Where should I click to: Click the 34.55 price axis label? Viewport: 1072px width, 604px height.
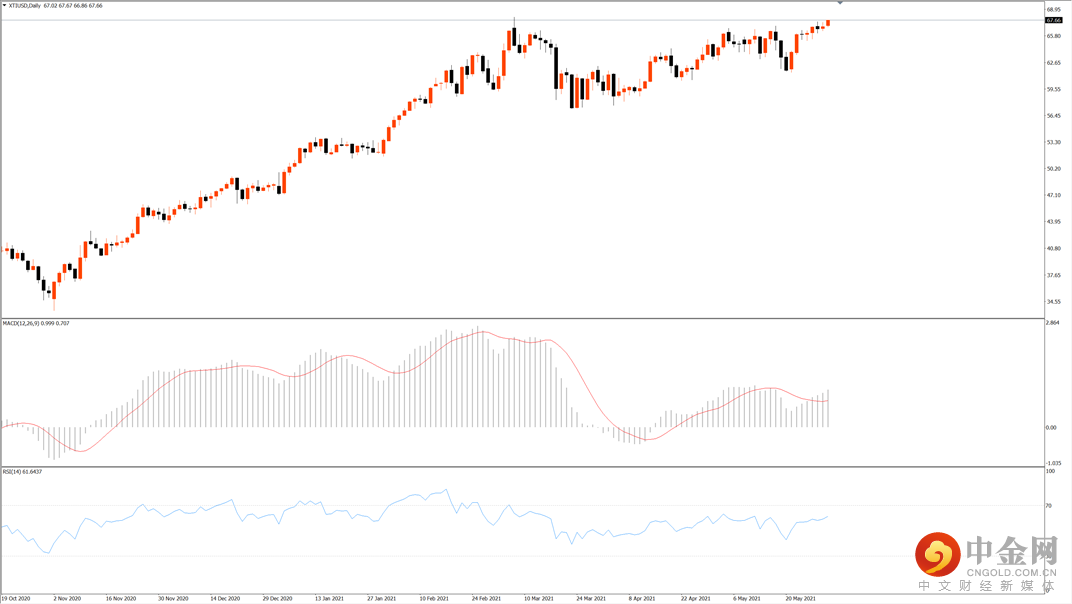pos(1054,301)
